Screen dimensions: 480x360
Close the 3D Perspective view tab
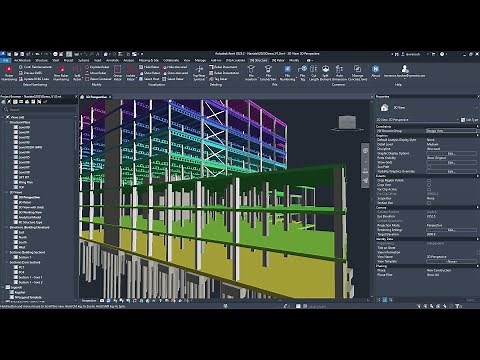(110, 97)
